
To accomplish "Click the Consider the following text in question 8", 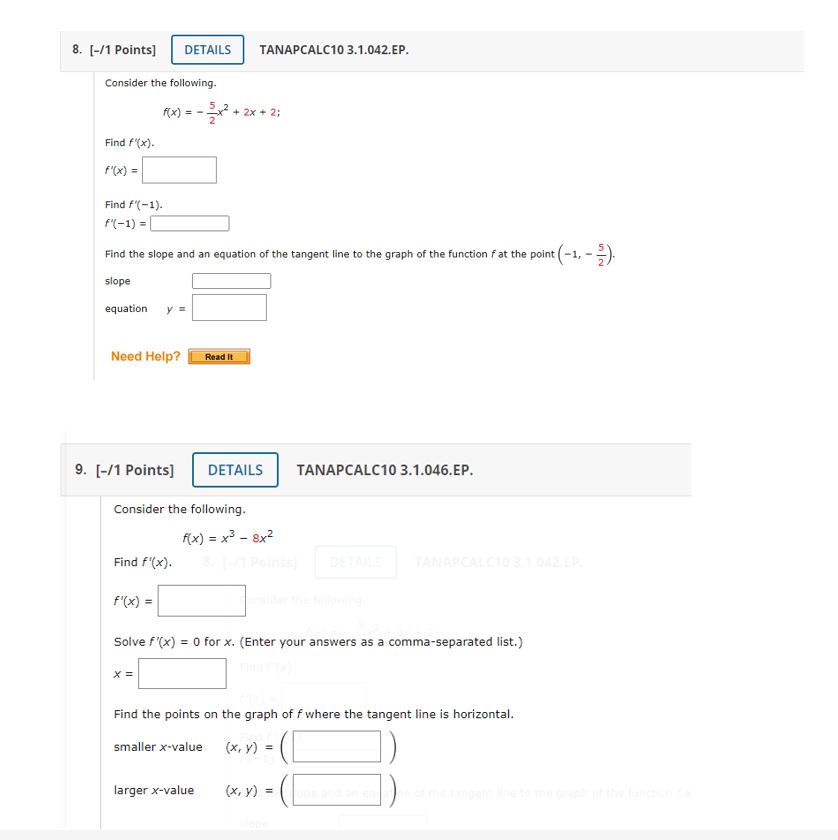I will pos(159,82).
